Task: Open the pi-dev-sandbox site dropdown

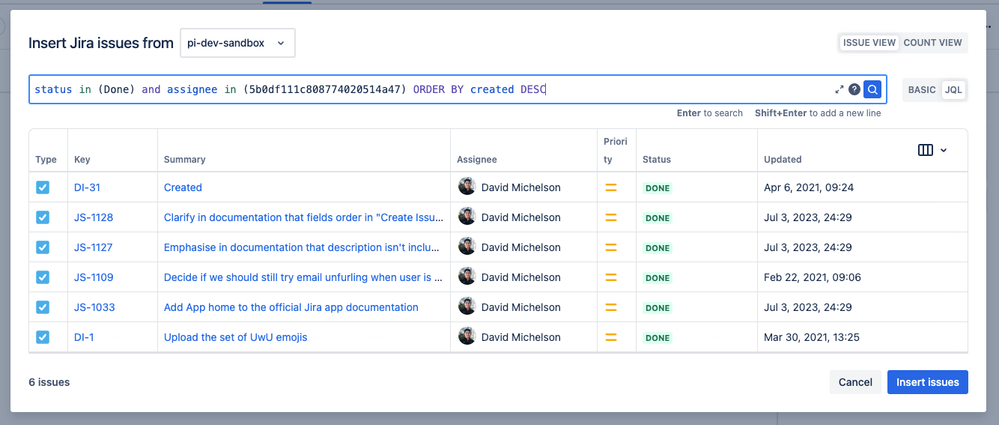Action: [x=238, y=43]
